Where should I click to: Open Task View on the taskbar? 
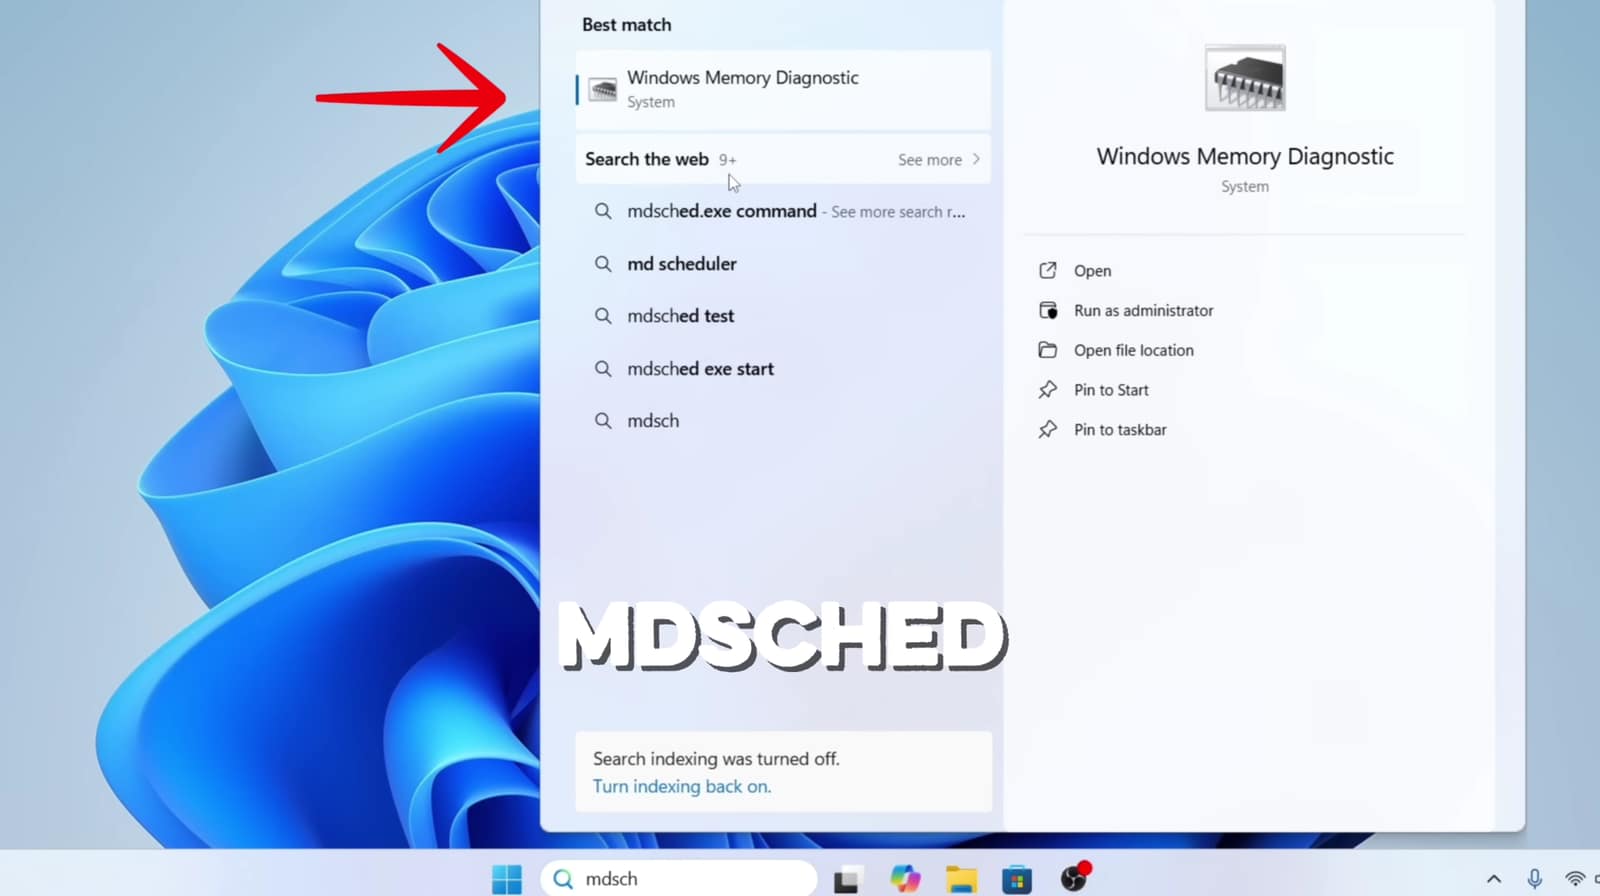pos(847,880)
